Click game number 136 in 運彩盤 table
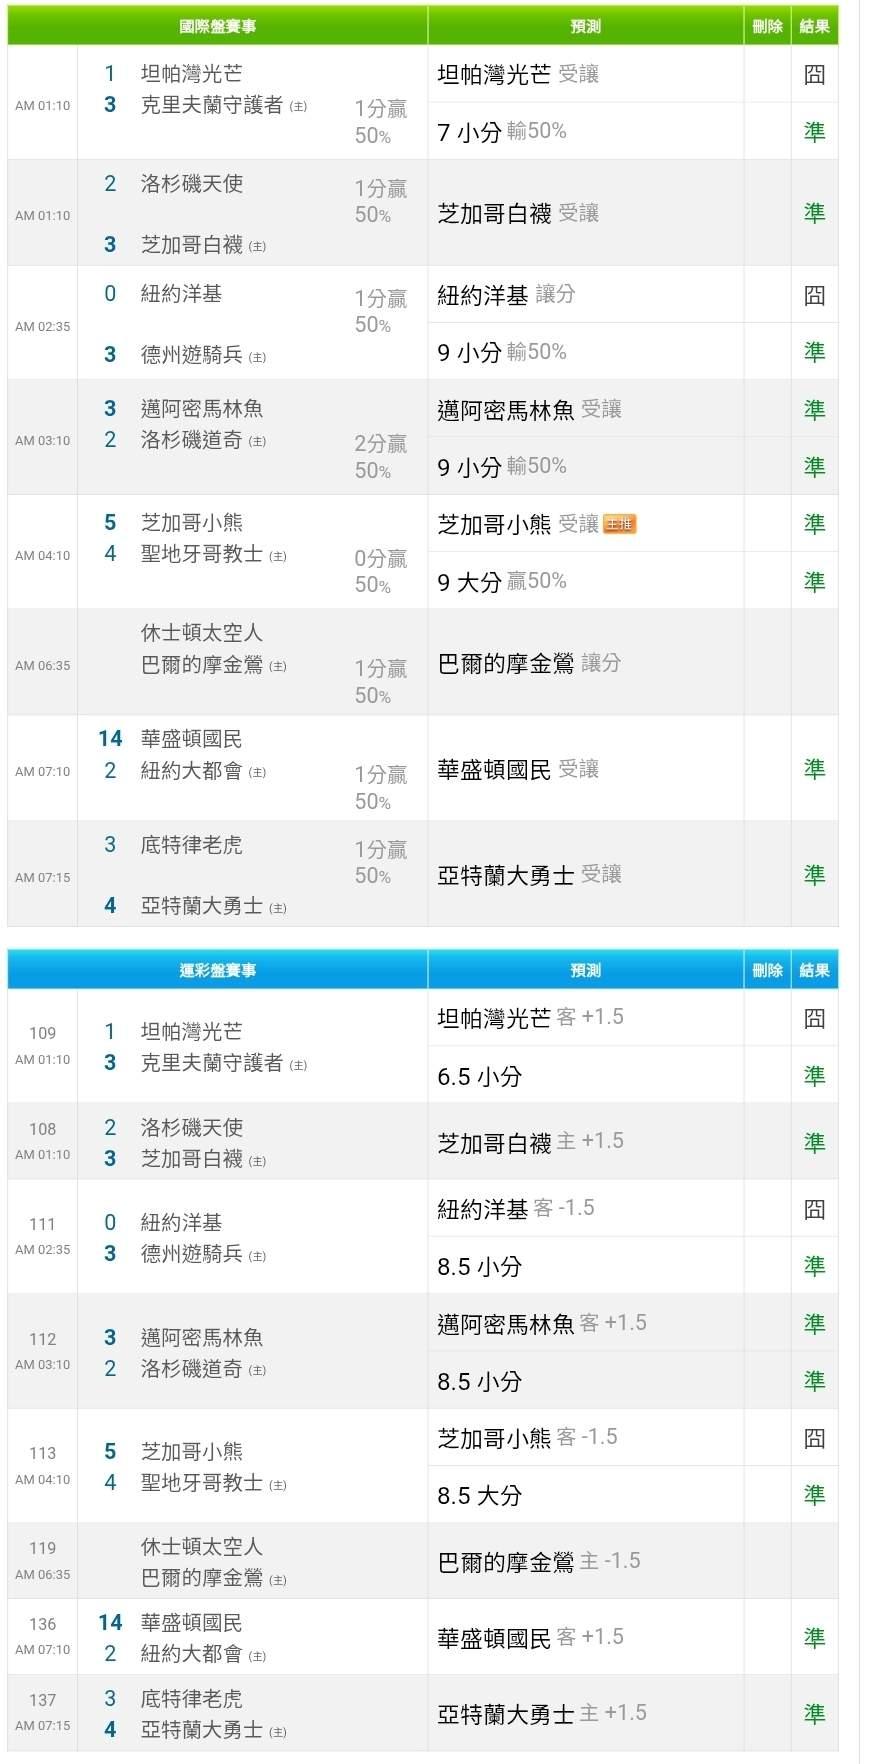The width and height of the screenshot is (885, 1764). pos(43,1624)
